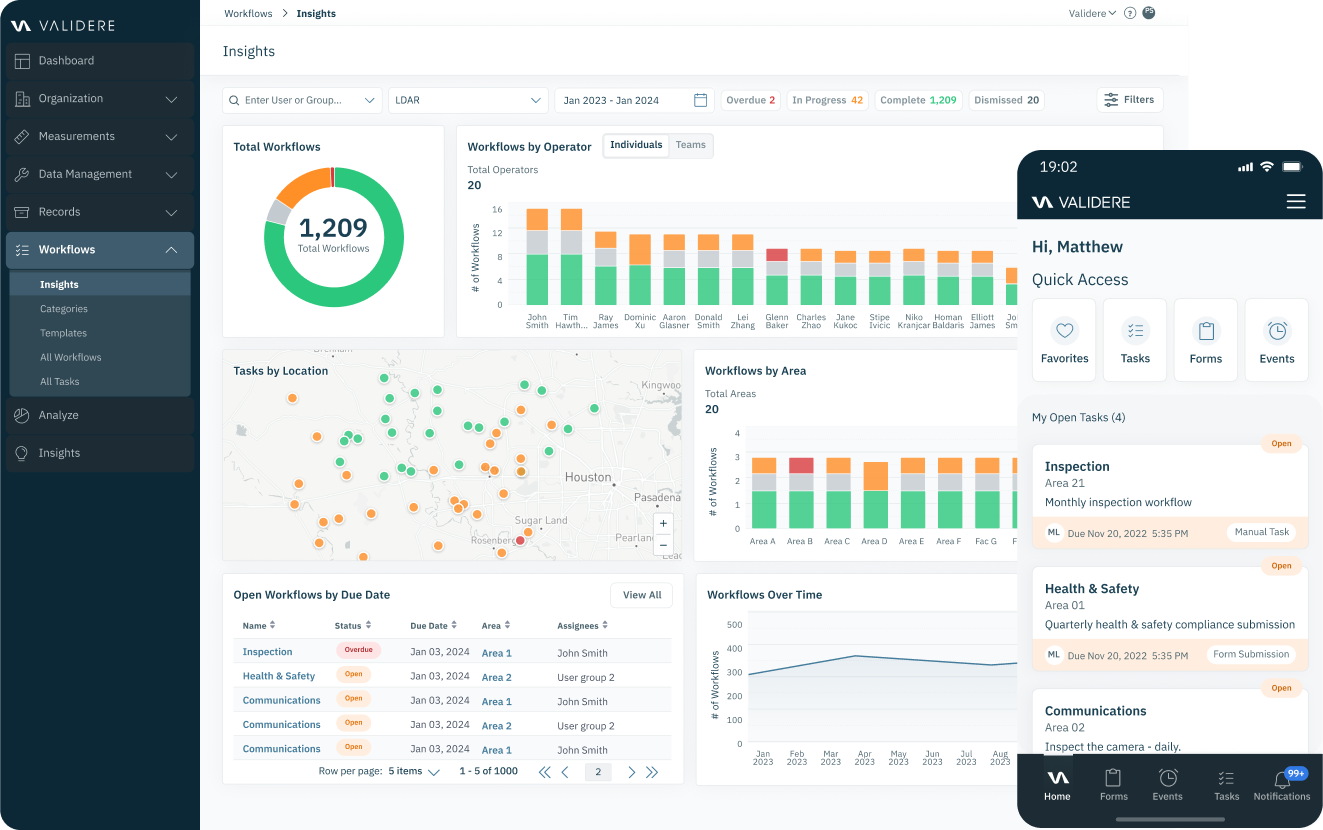Click the Data Management wrench icon
The width and height of the screenshot is (1323, 830).
[22, 175]
